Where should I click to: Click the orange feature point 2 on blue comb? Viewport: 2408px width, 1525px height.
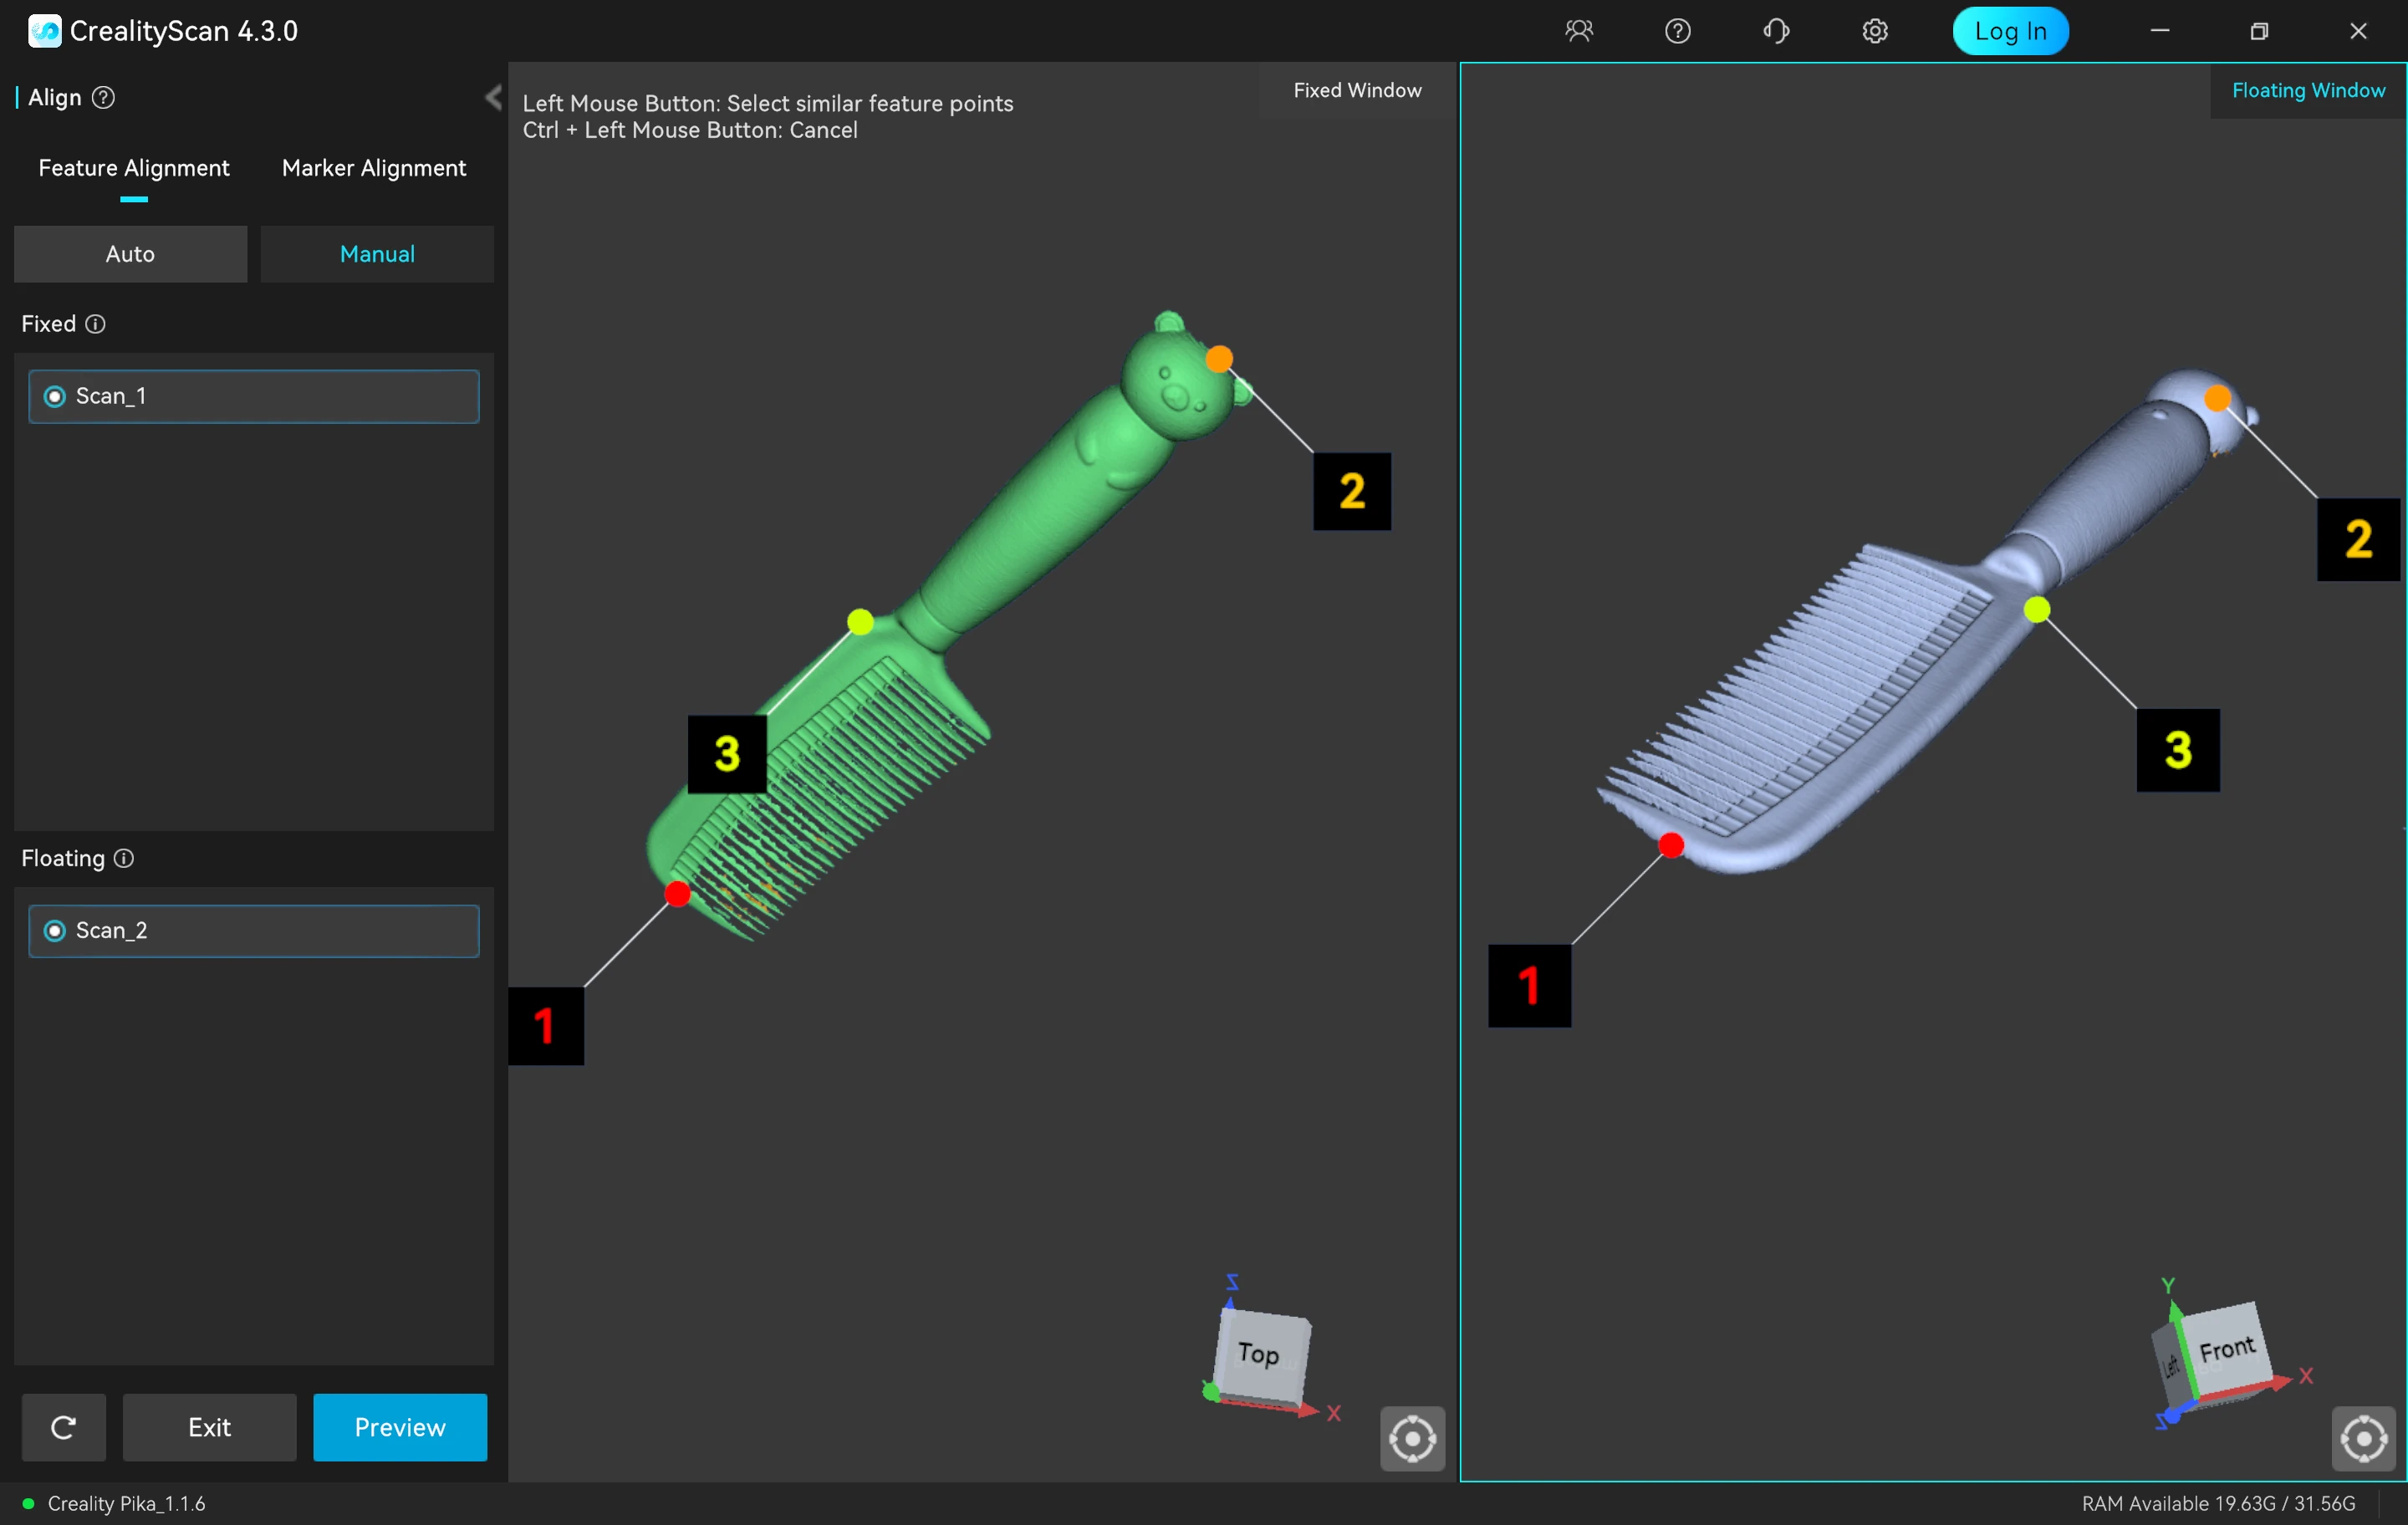click(2217, 398)
